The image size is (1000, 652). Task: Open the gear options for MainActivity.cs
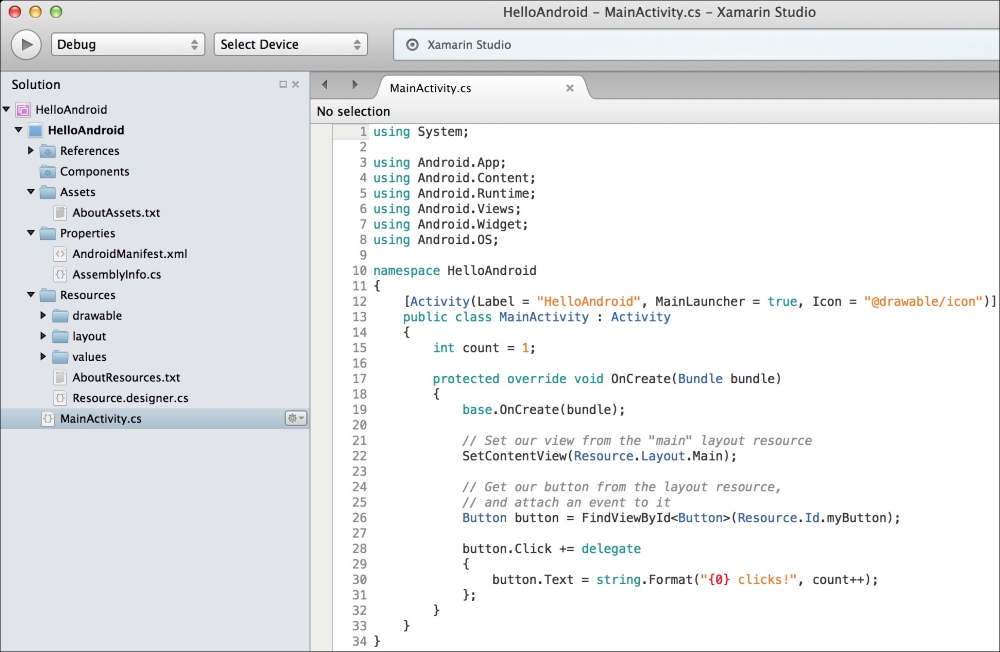click(x=295, y=419)
